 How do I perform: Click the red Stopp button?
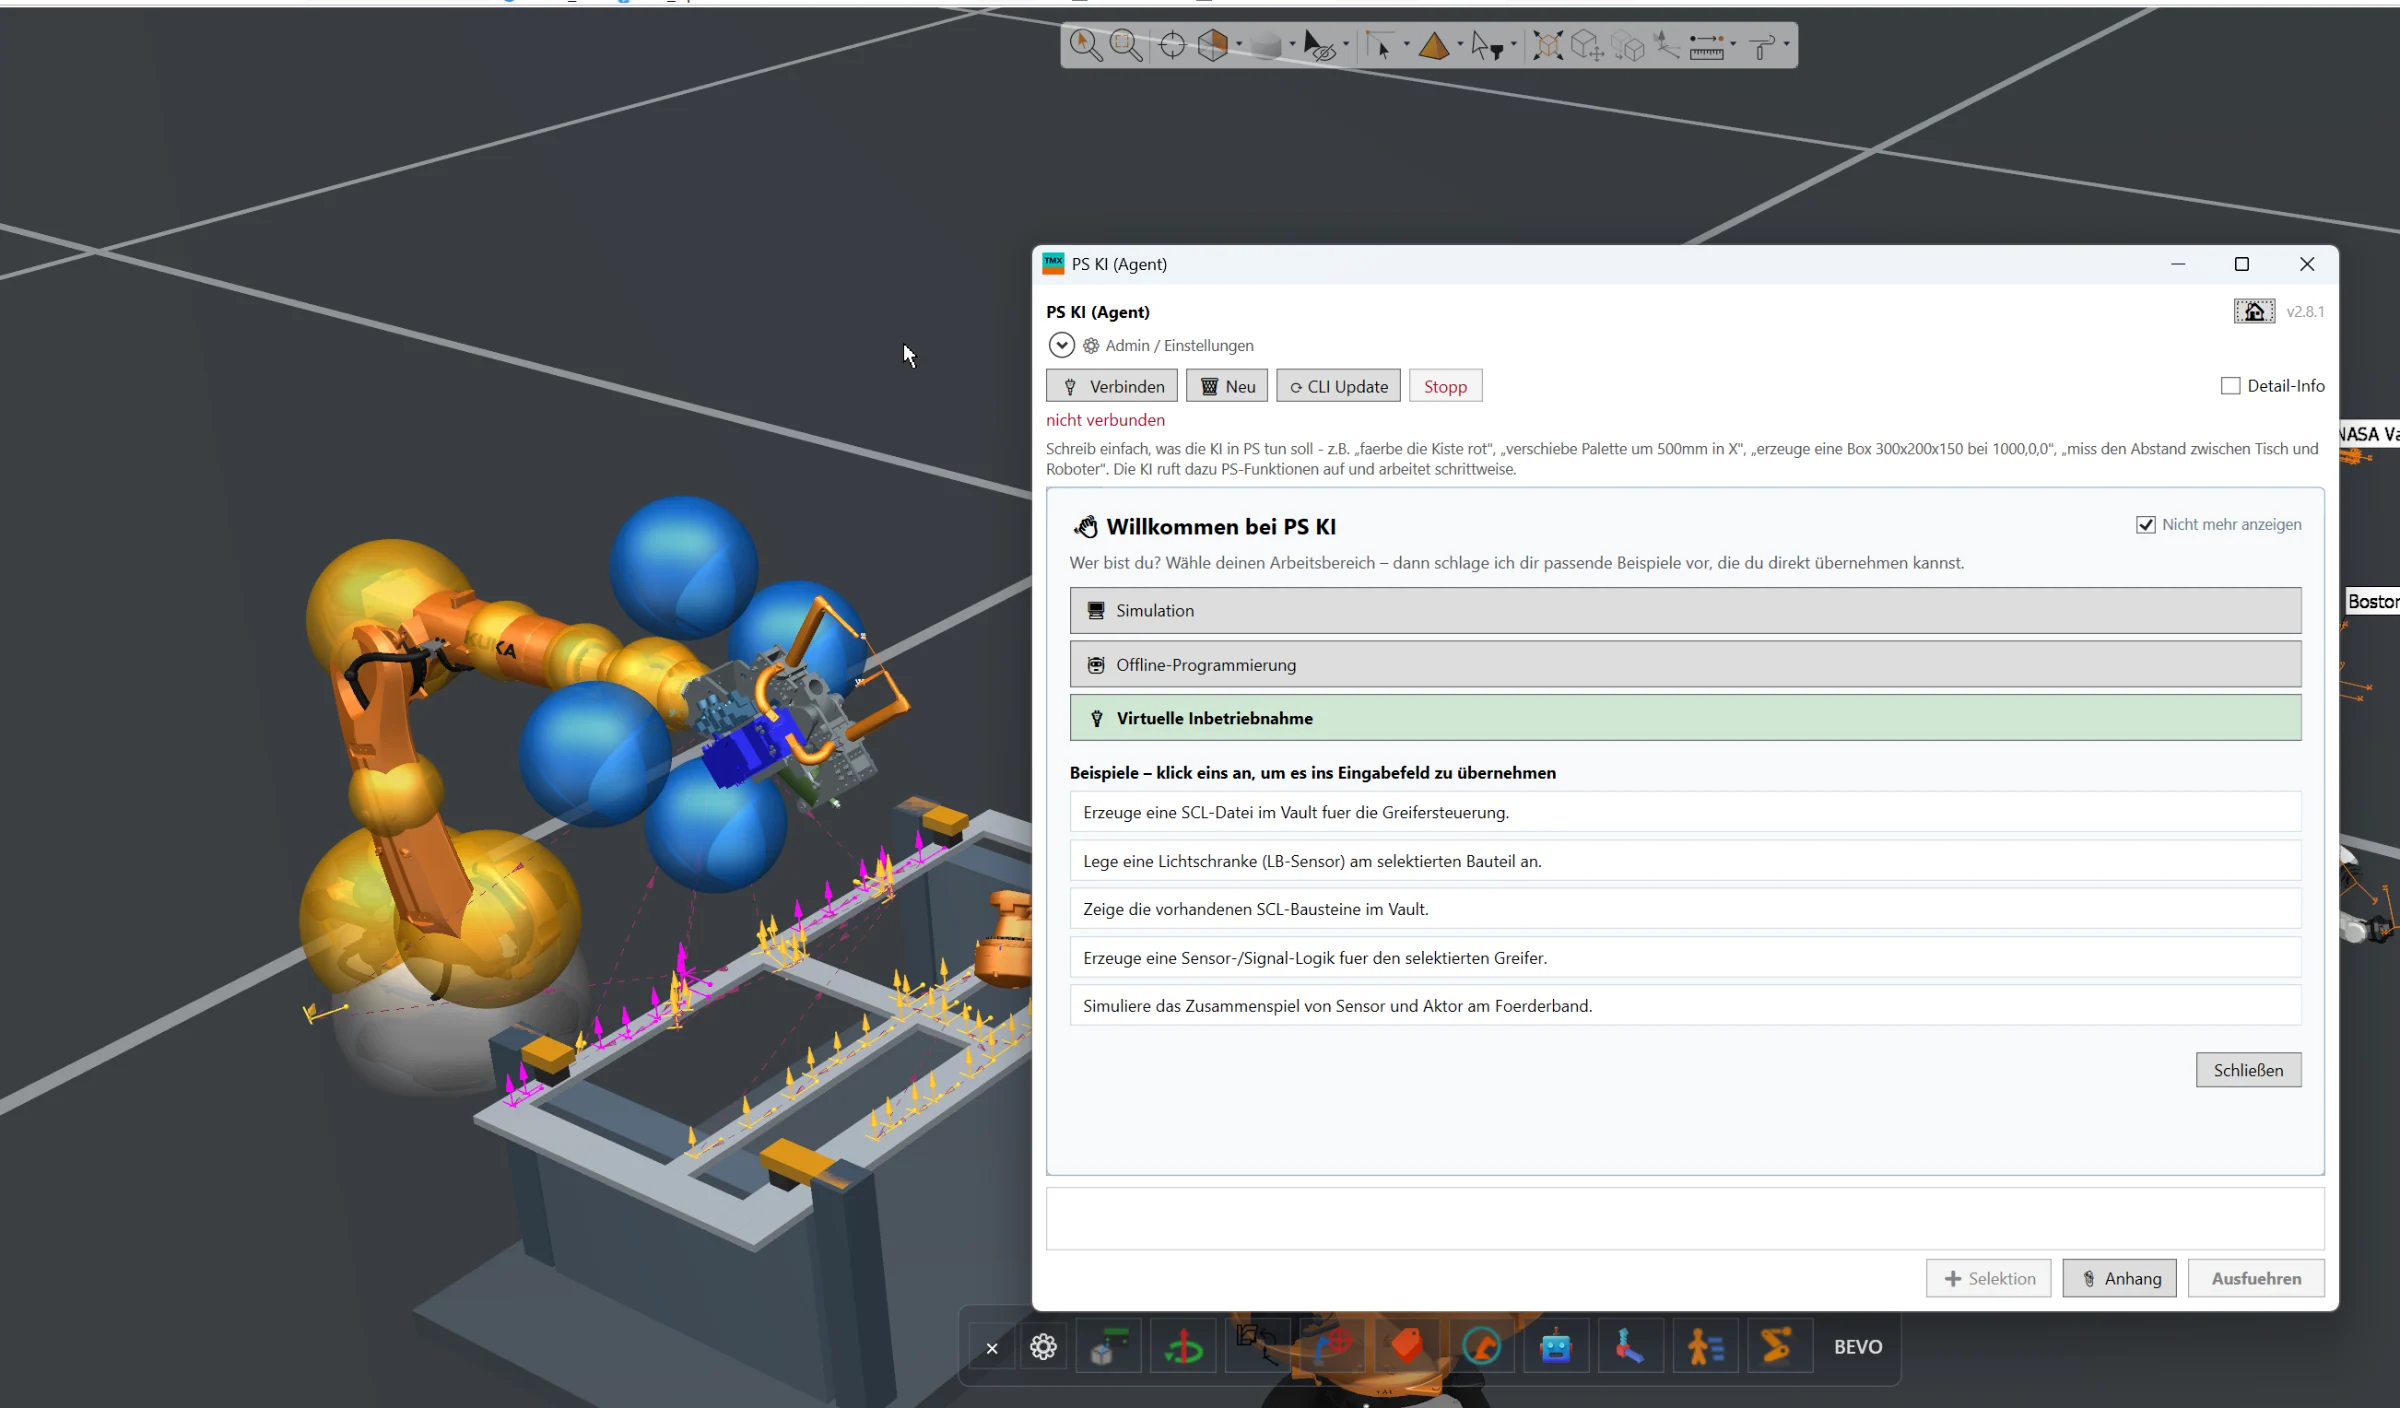1445,386
